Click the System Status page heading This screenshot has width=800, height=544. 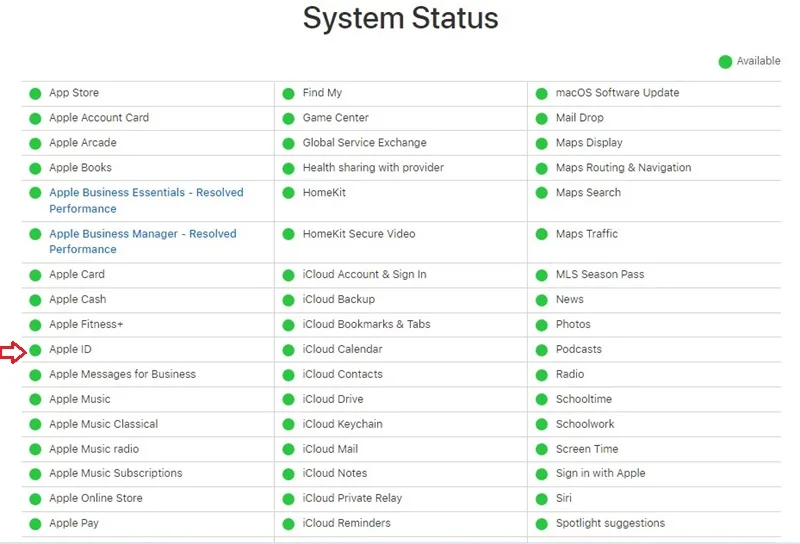pyautogui.click(x=401, y=18)
